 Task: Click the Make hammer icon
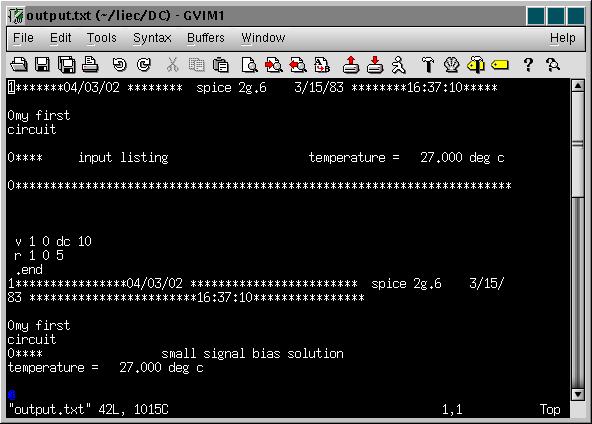pyautogui.click(x=428, y=65)
